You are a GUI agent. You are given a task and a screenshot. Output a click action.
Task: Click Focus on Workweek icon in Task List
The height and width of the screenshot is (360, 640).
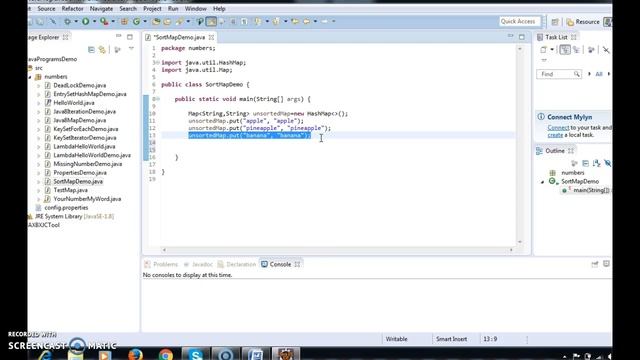591,50
